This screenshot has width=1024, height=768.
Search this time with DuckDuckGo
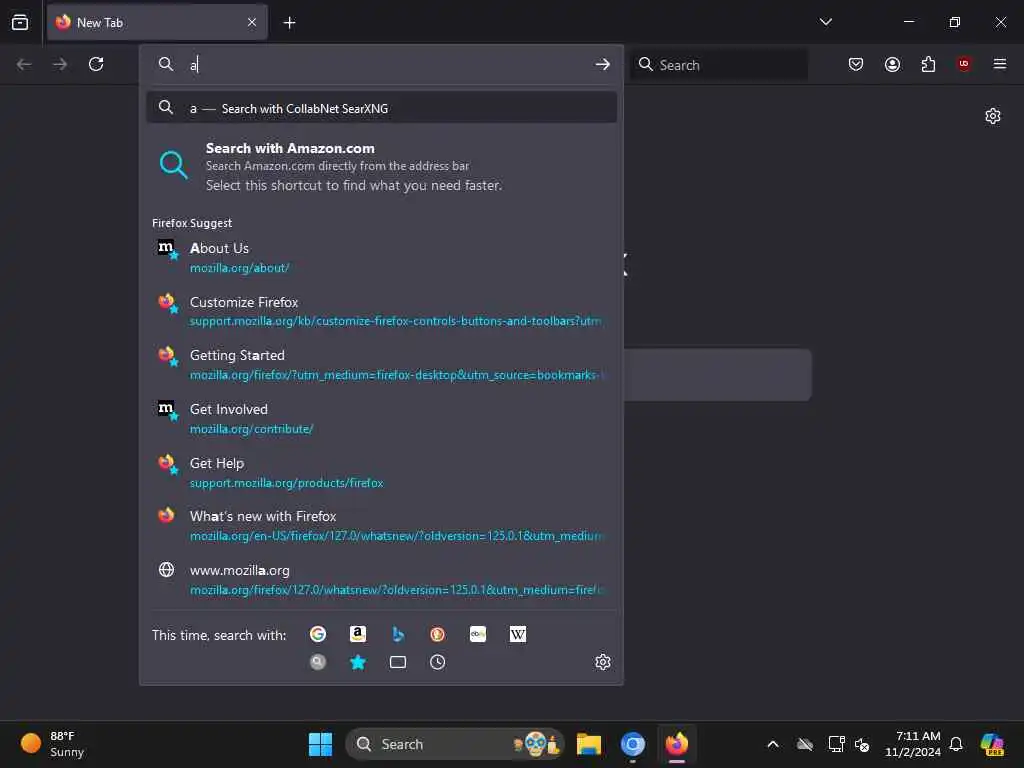pyautogui.click(x=438, y=634)
